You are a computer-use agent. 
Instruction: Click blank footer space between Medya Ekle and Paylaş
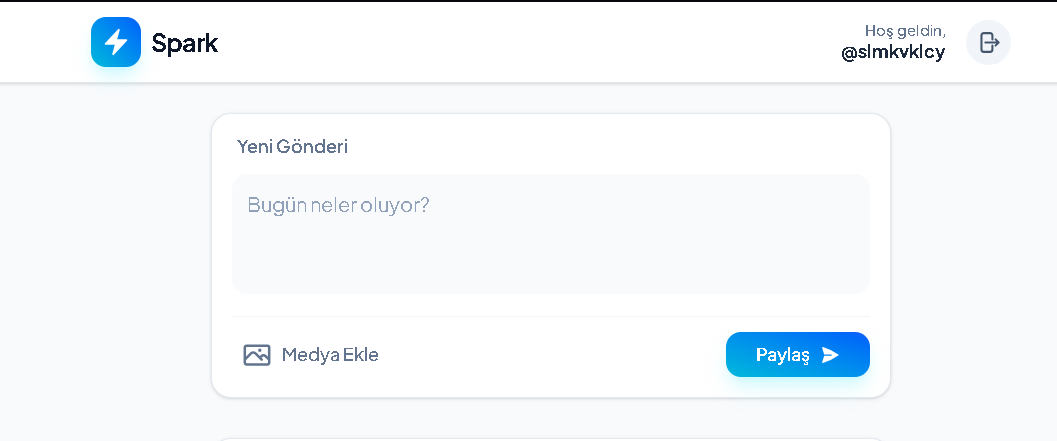(x=550, y=355)
